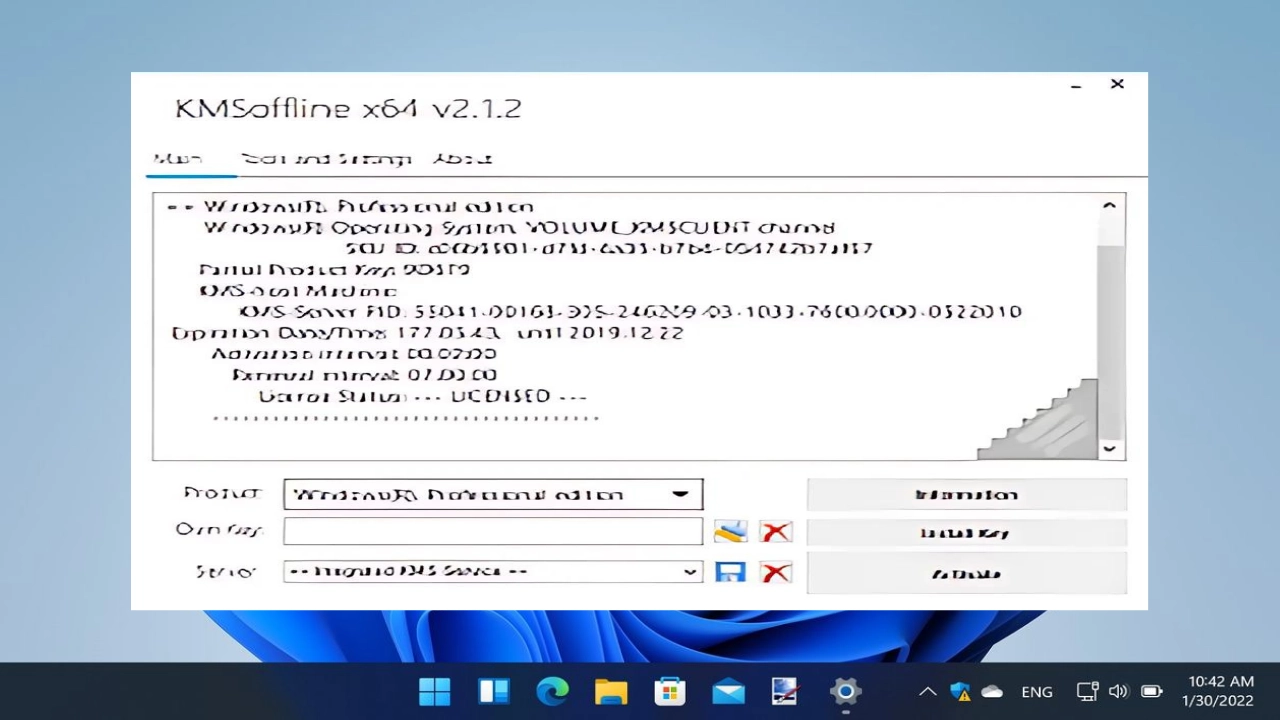Click the taskbar app icon left of Settings
Screen dimensions: 1280x720
[786, 691]
